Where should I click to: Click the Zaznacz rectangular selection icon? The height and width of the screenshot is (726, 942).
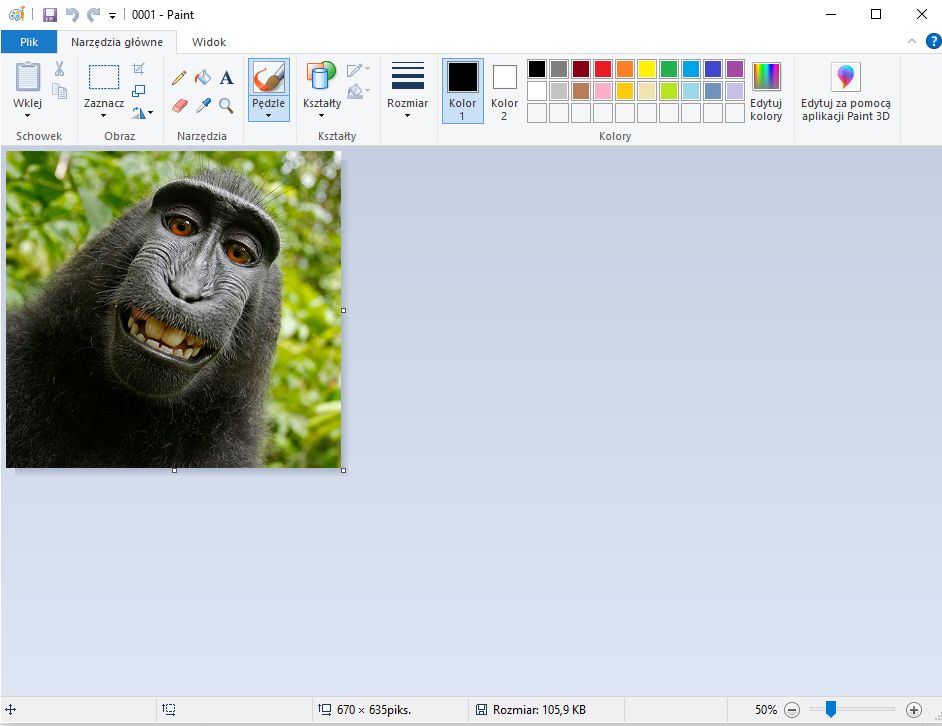pos(104,78)
